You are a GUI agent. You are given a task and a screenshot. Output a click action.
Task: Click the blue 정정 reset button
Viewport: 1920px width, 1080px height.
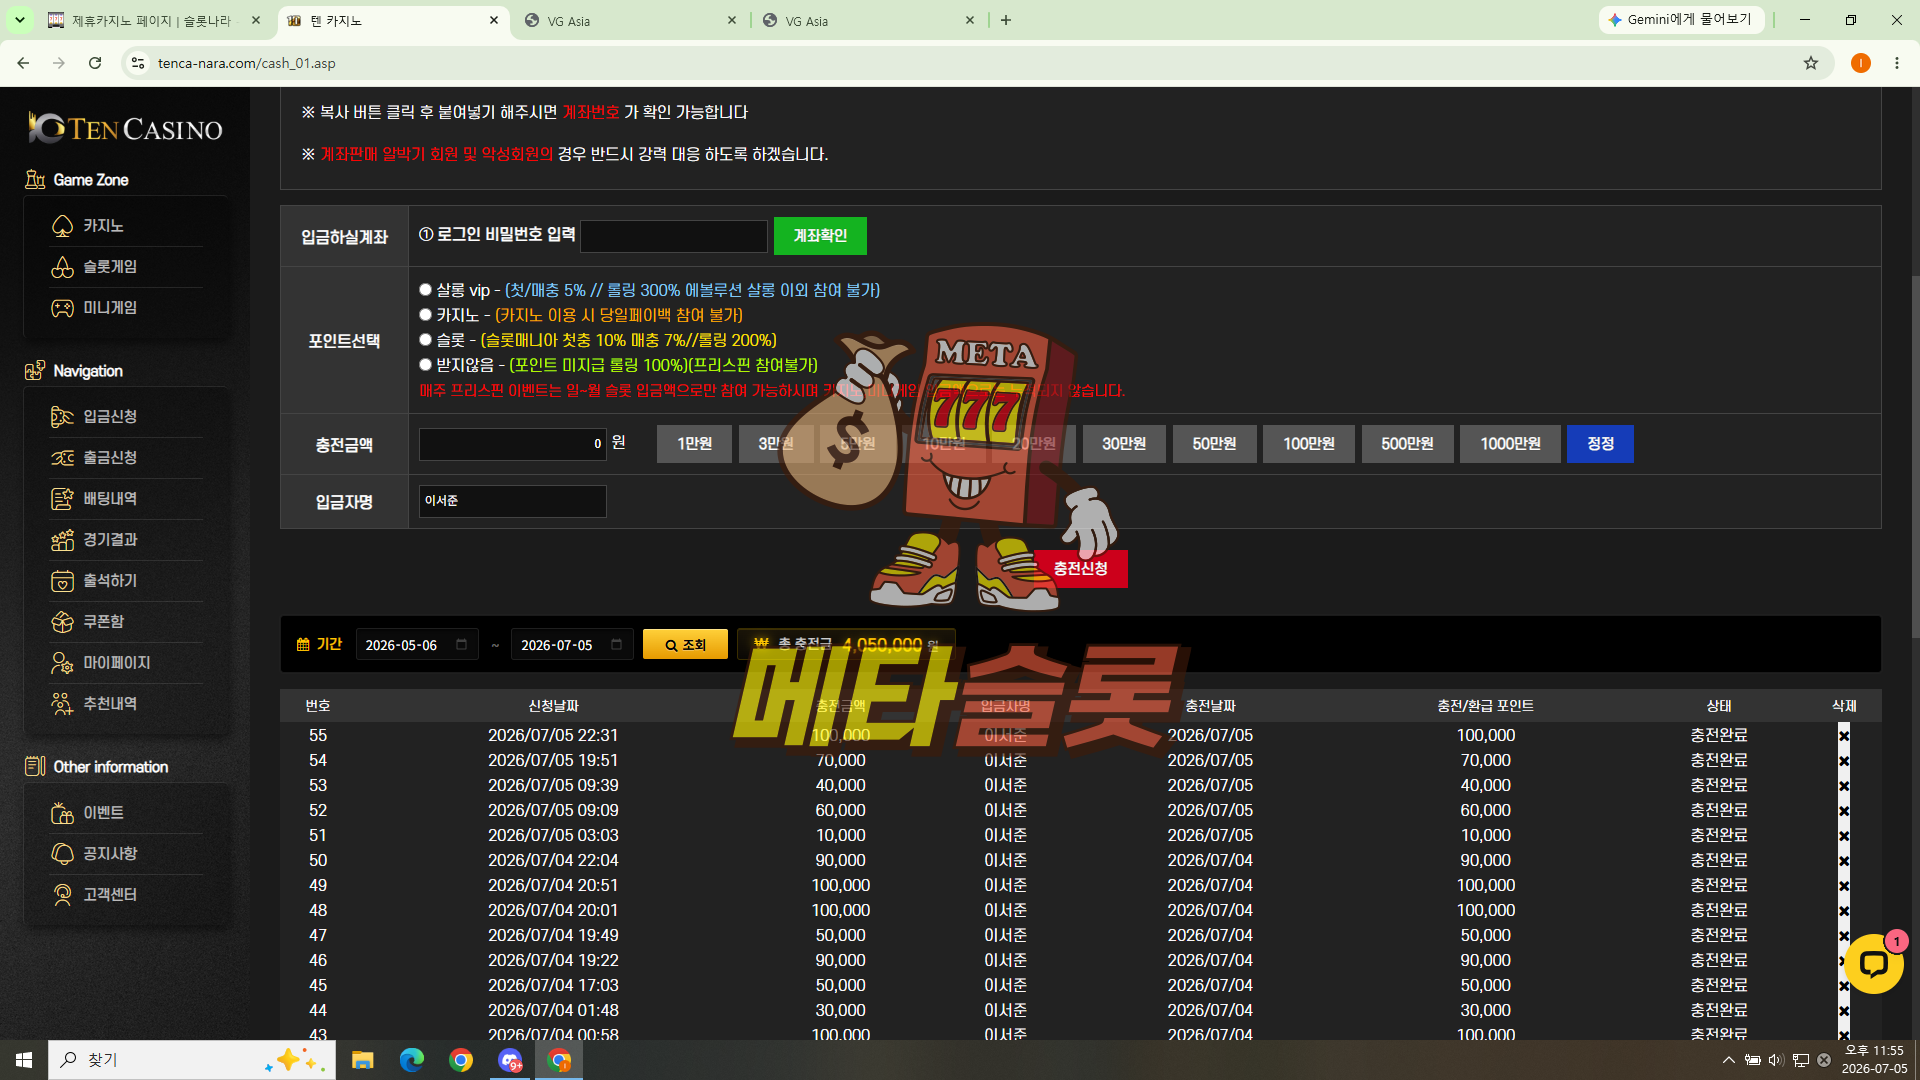[x=1600, y=444]
